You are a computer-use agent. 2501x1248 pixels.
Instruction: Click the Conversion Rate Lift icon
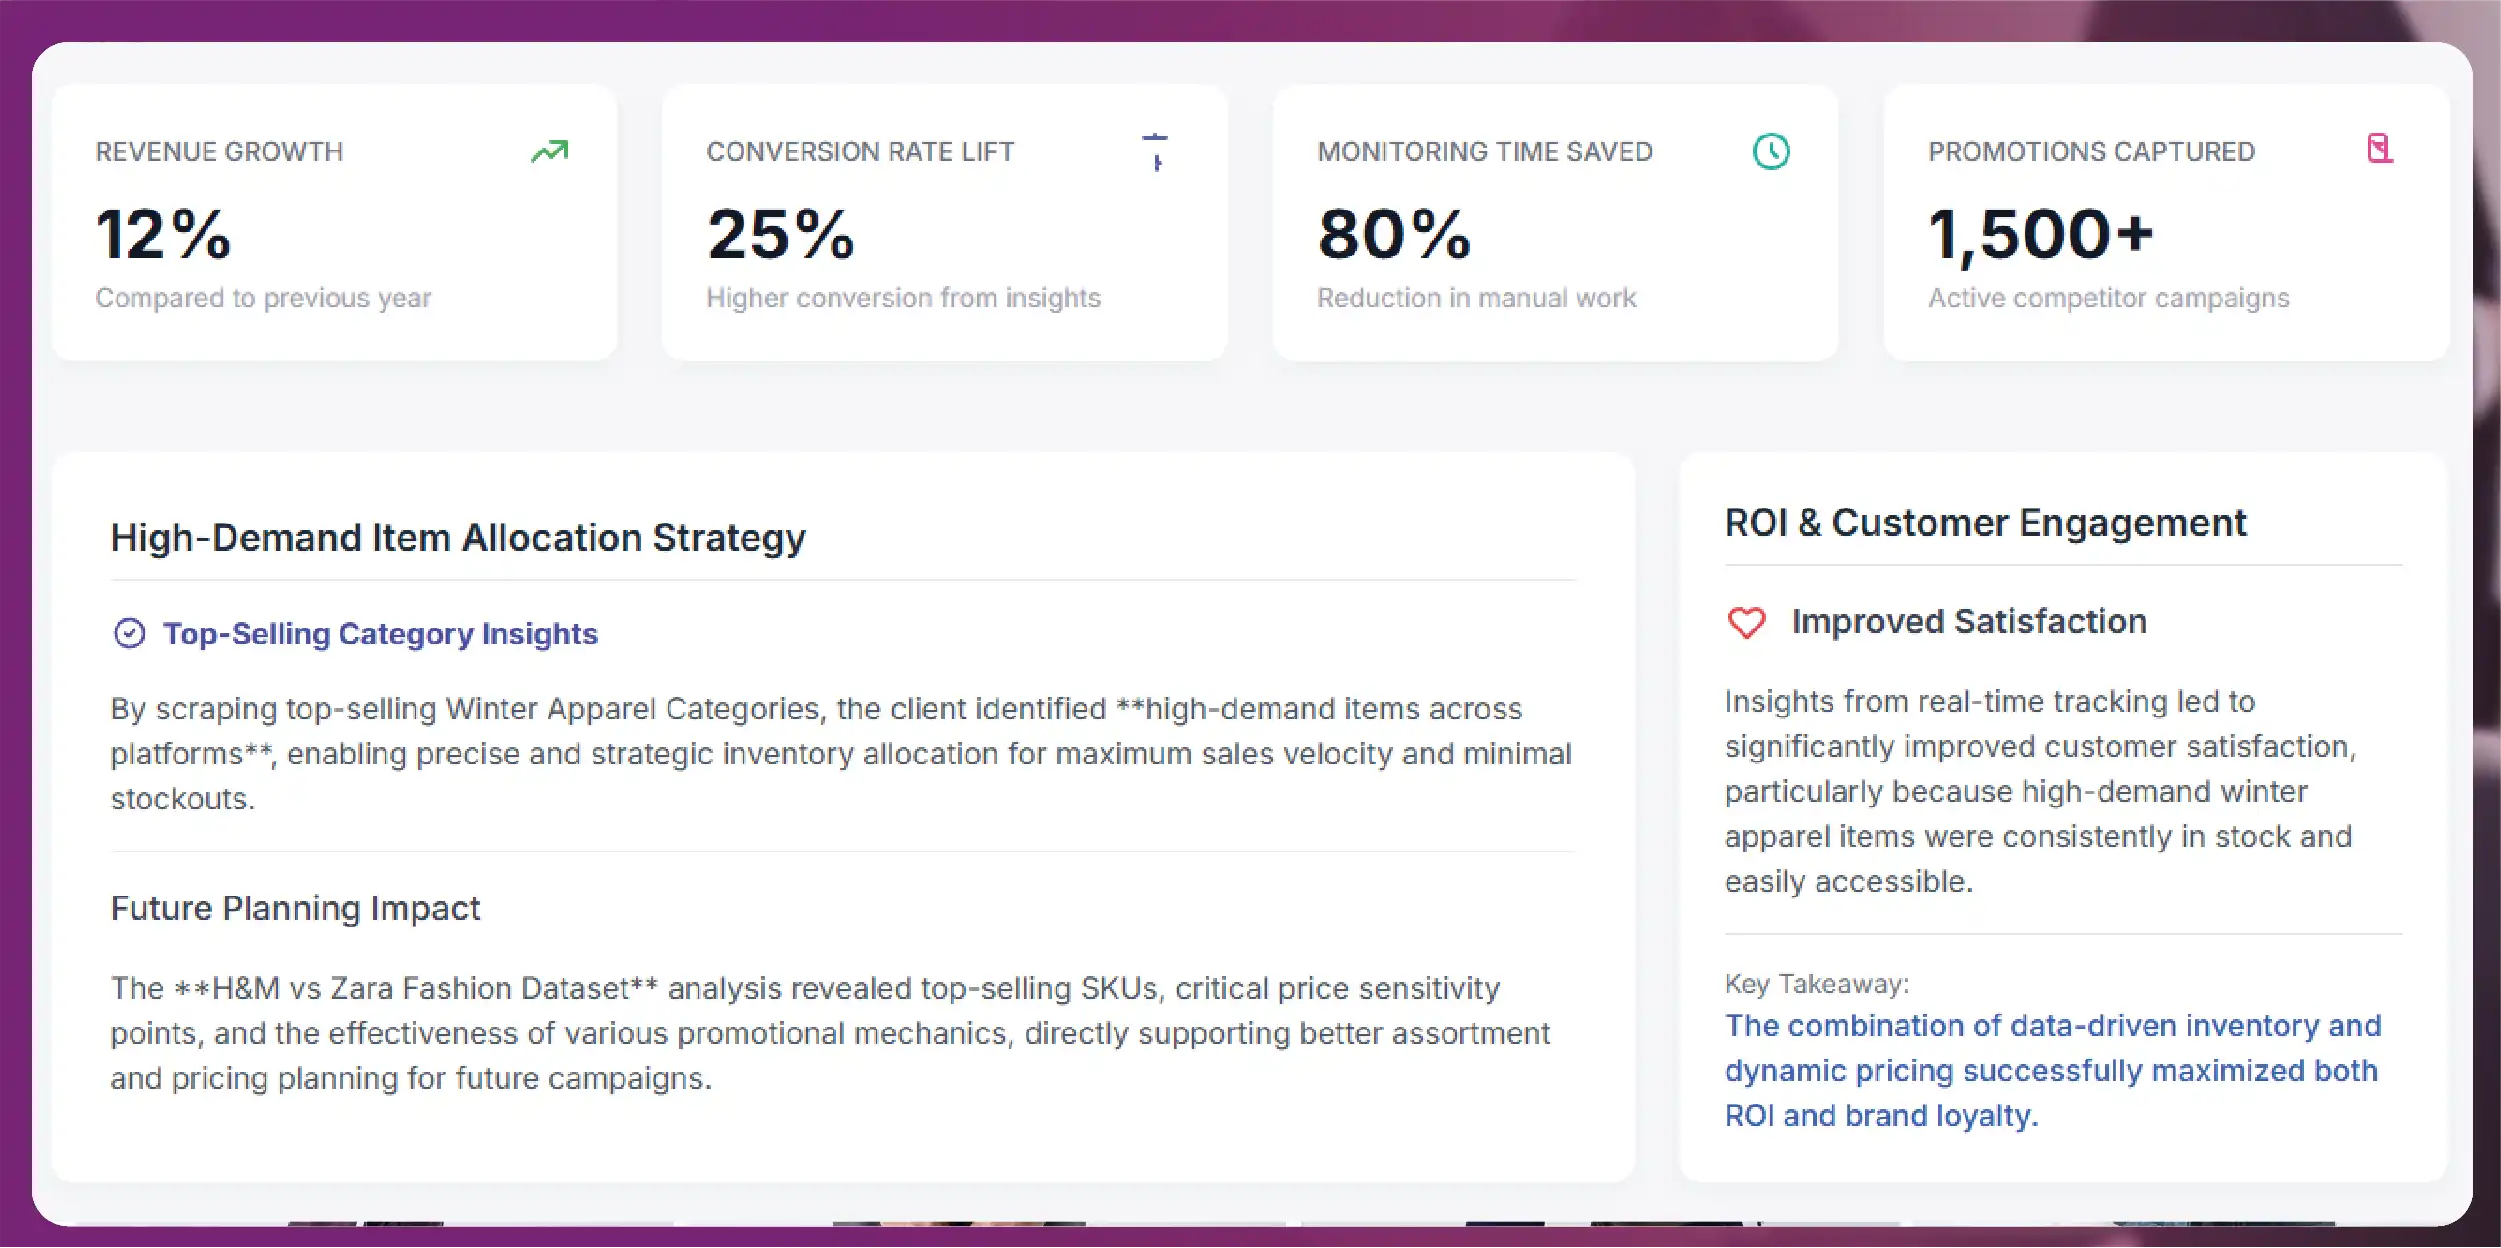click(1156, 152)
